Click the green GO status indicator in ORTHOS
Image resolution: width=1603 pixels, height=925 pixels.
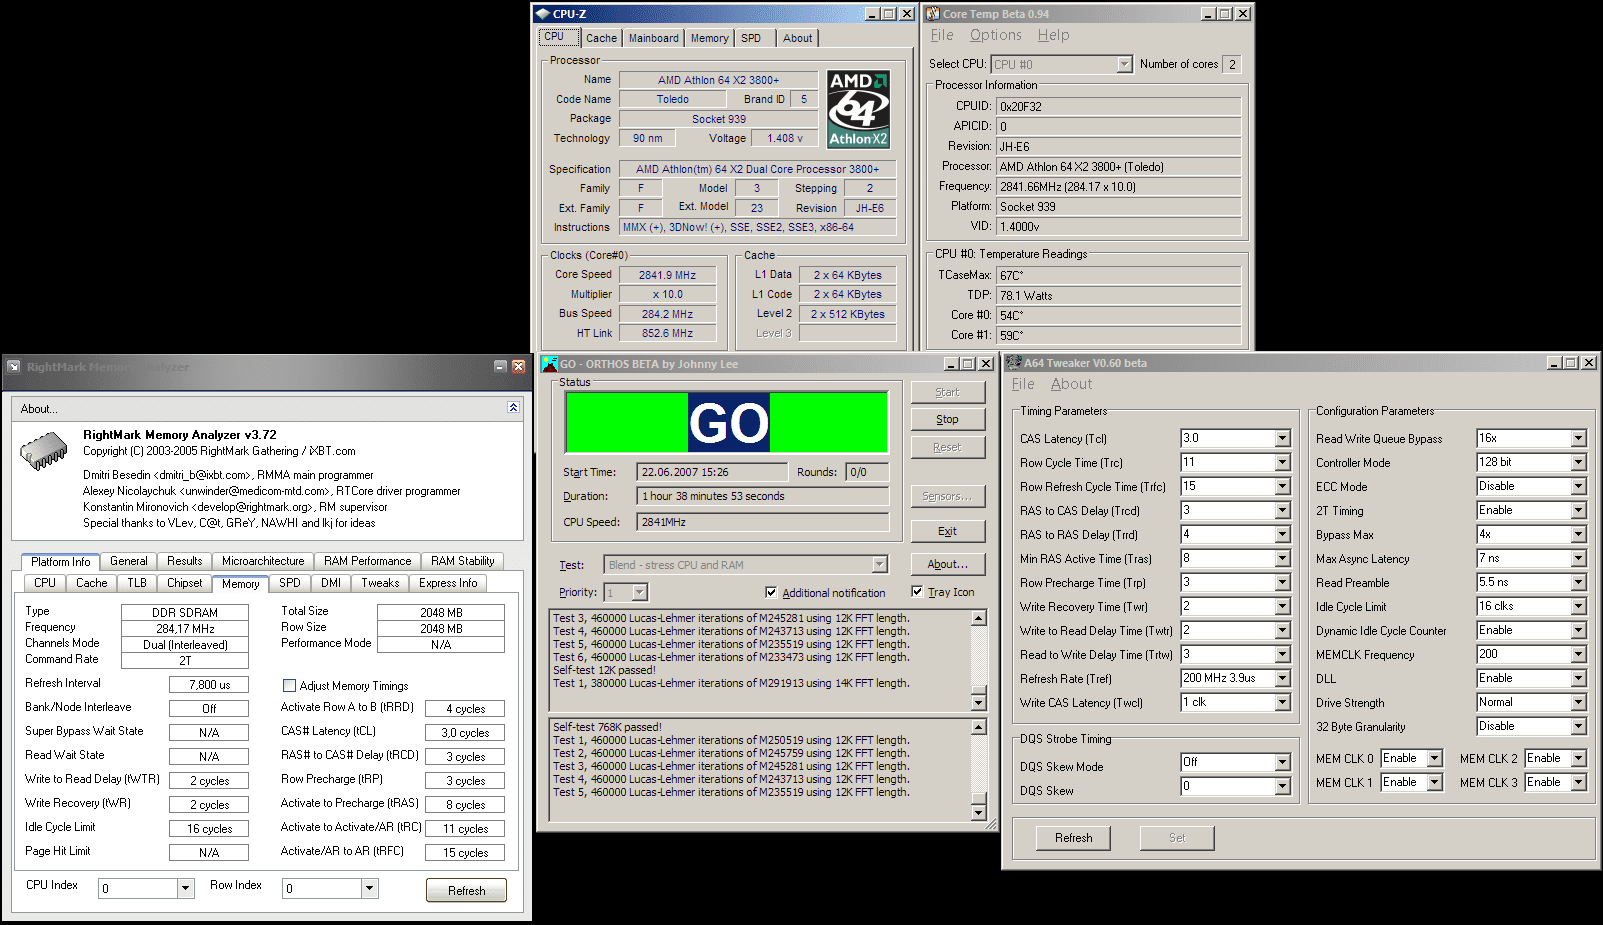coord(728,422)
